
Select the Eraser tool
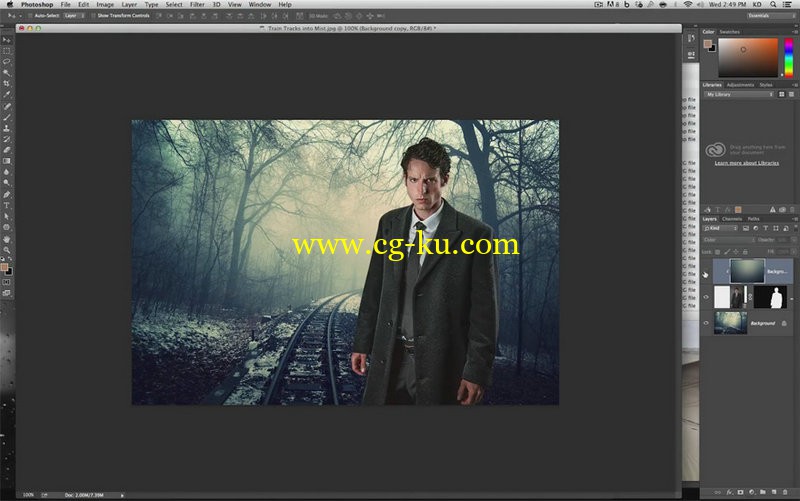[x=7, y=150]
